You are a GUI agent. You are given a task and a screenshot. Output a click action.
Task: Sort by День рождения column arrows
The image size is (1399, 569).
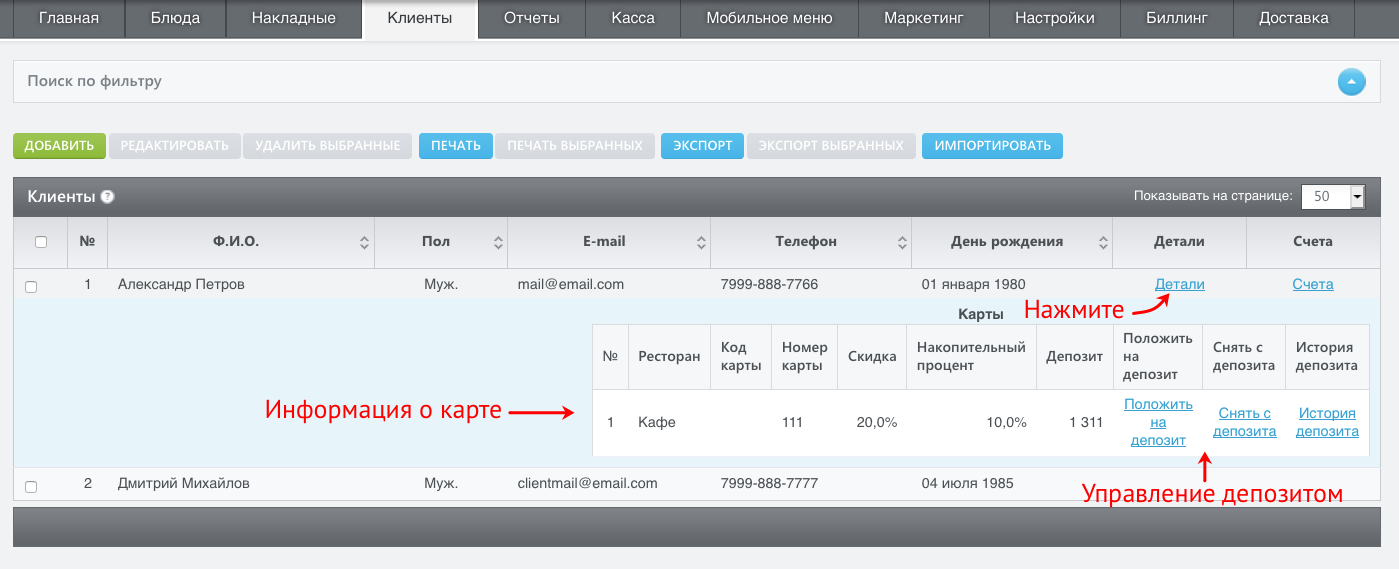(1103, 242)
